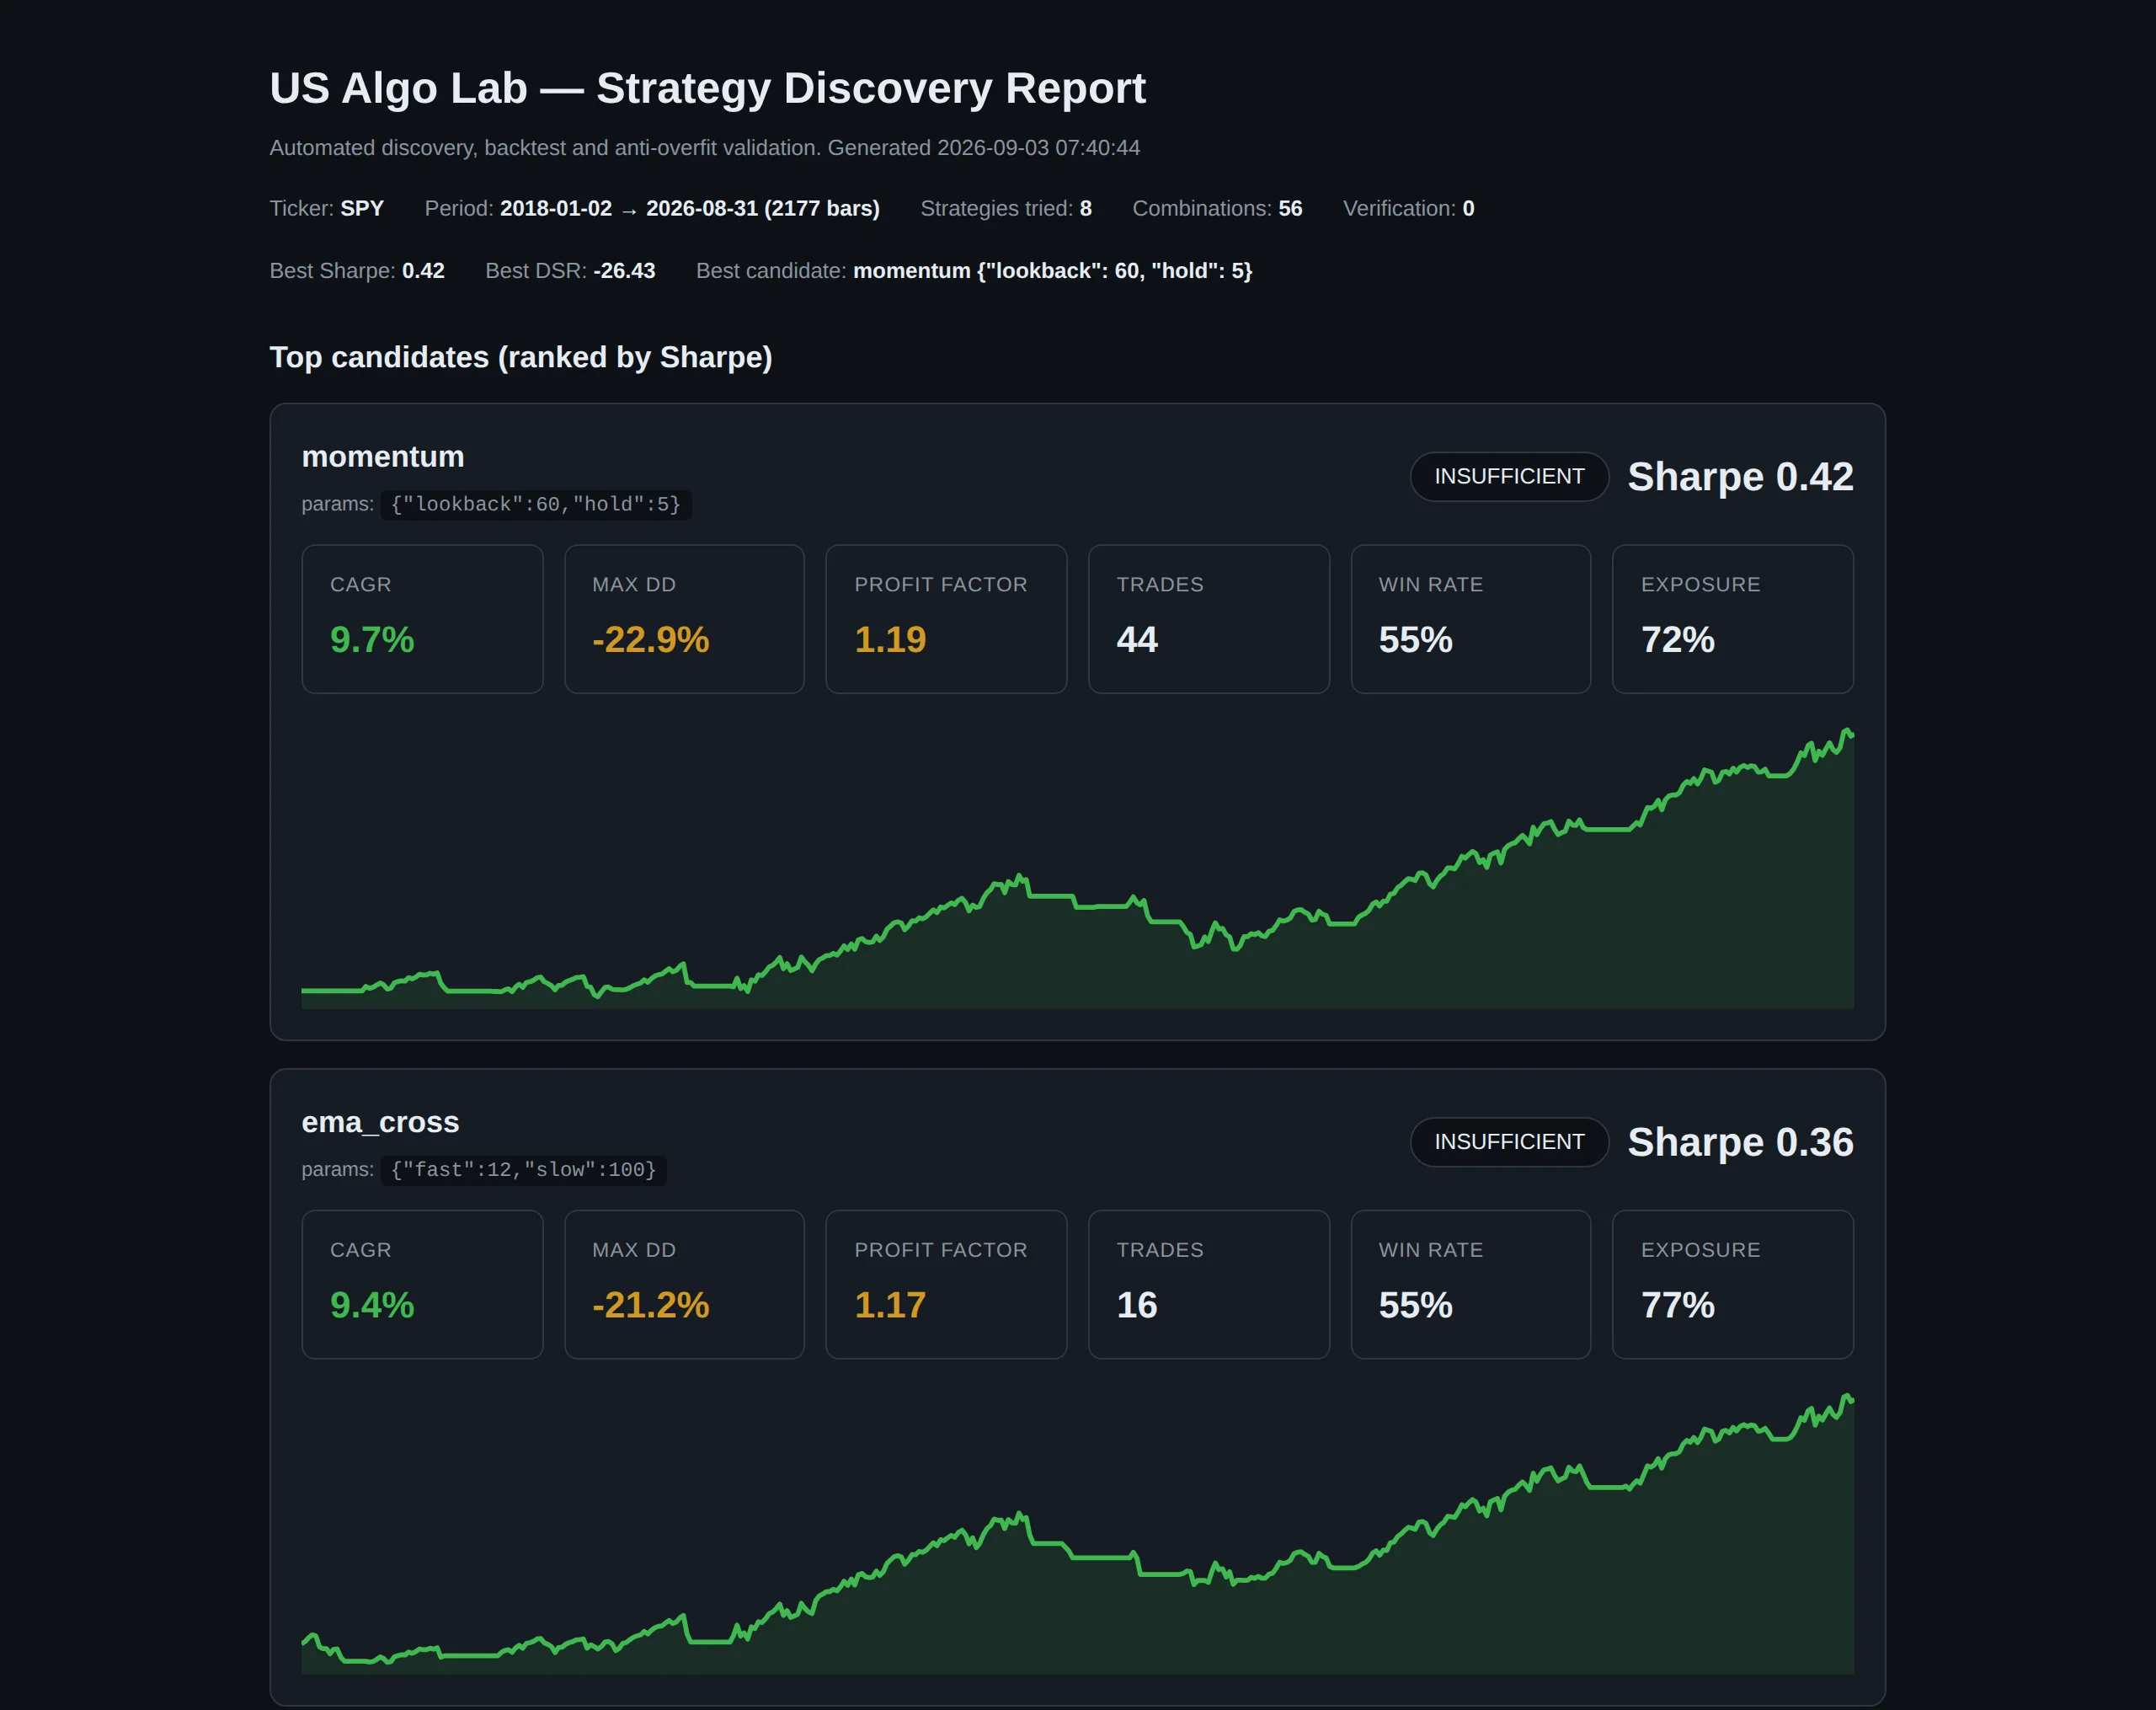Click 'Top candidates (ranked by Sharpe)' heading
Screen dimensions: 2156x1710
521,357
